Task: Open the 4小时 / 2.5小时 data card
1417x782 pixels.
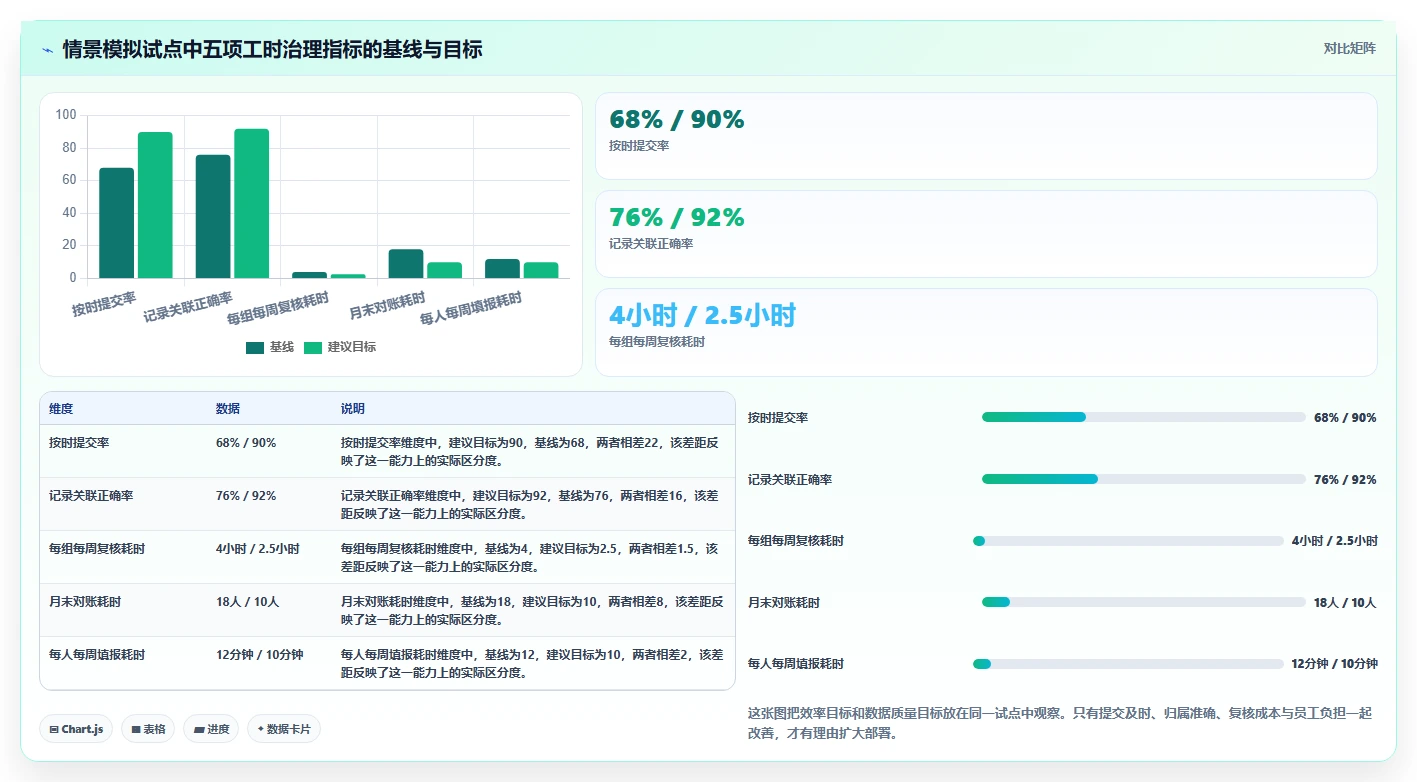Action: point(986,332)
